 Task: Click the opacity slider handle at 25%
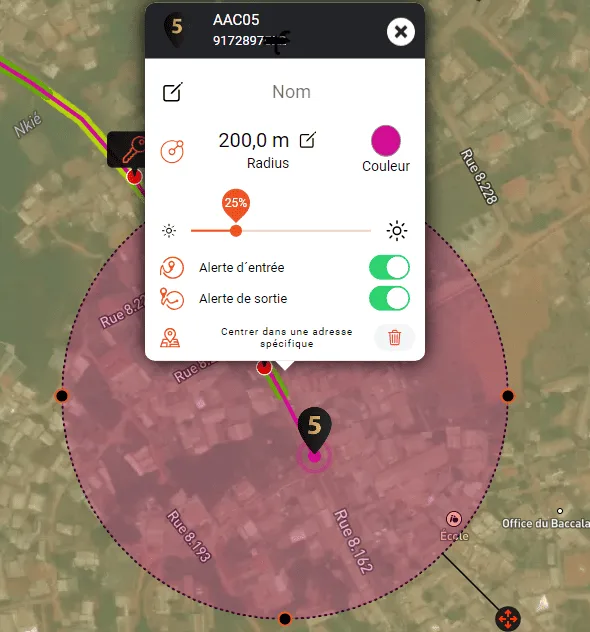[x=236, y=231]
